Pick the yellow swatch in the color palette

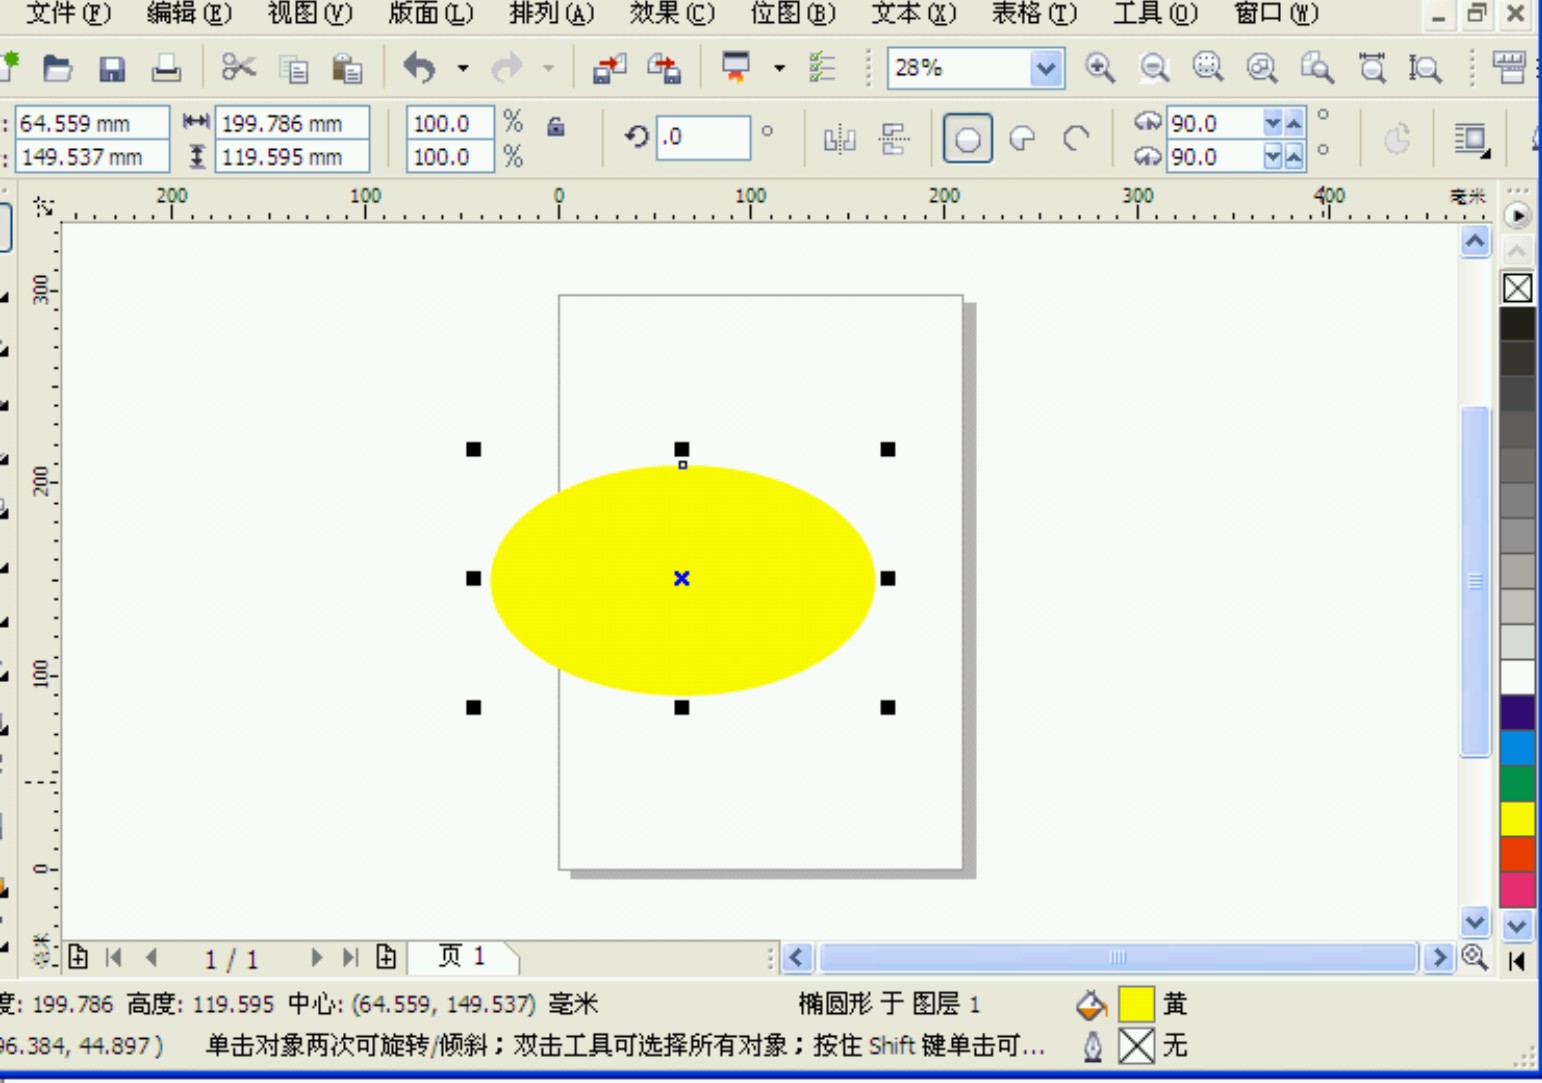pos(1517,818)
